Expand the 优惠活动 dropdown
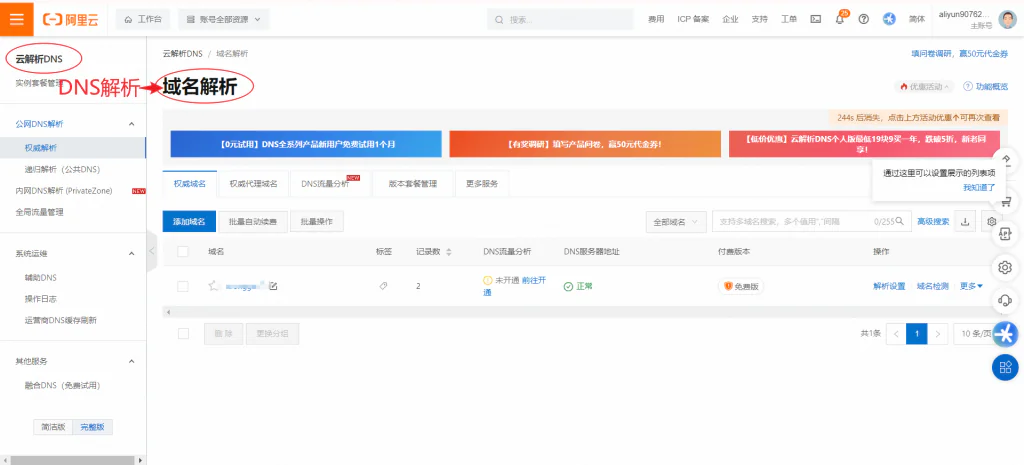Image resolution: width=1024 pixels, height=465 pixels. coord(925,86)
